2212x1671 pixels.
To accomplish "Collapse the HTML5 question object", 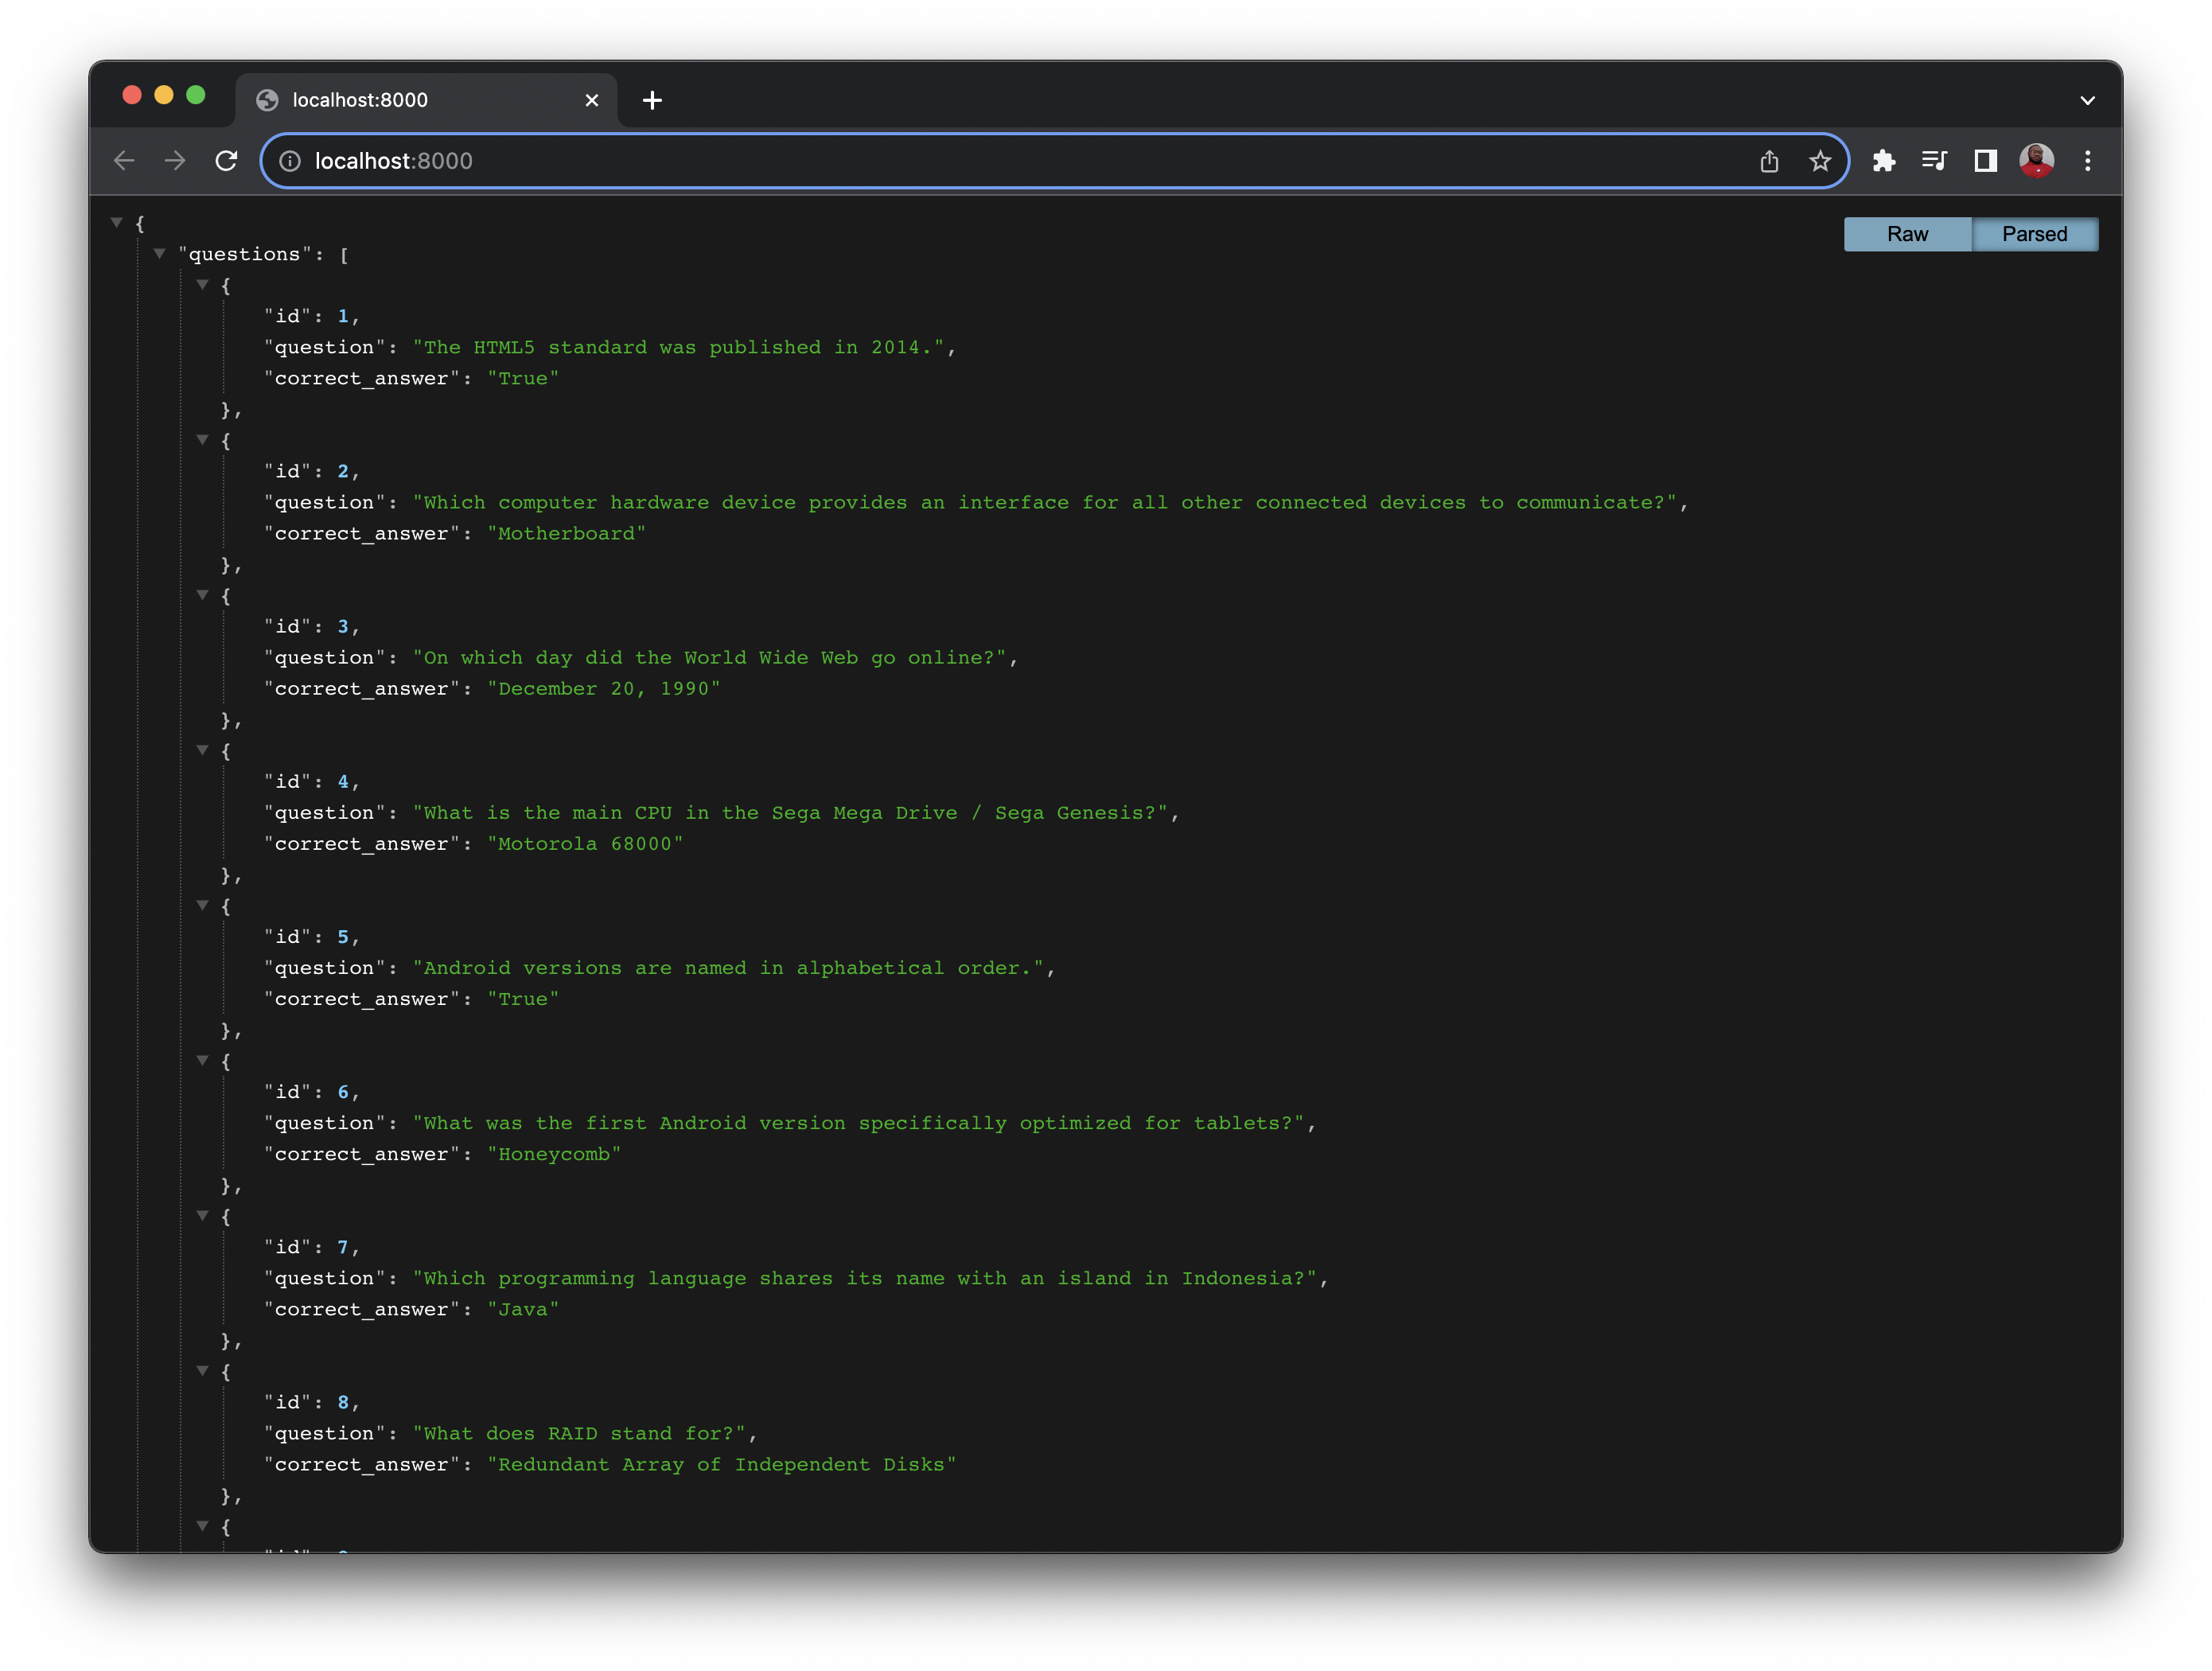I will click(x=204, y=285).
